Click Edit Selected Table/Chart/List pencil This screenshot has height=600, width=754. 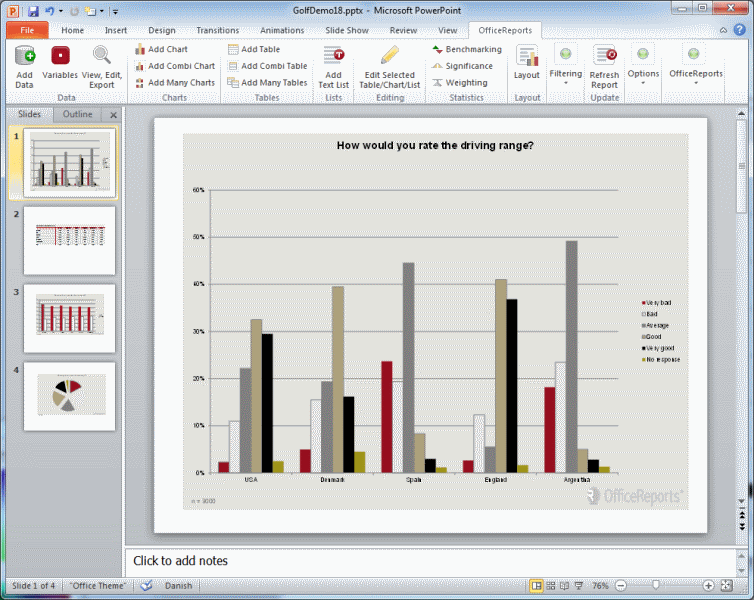click(x=390, y=55)
